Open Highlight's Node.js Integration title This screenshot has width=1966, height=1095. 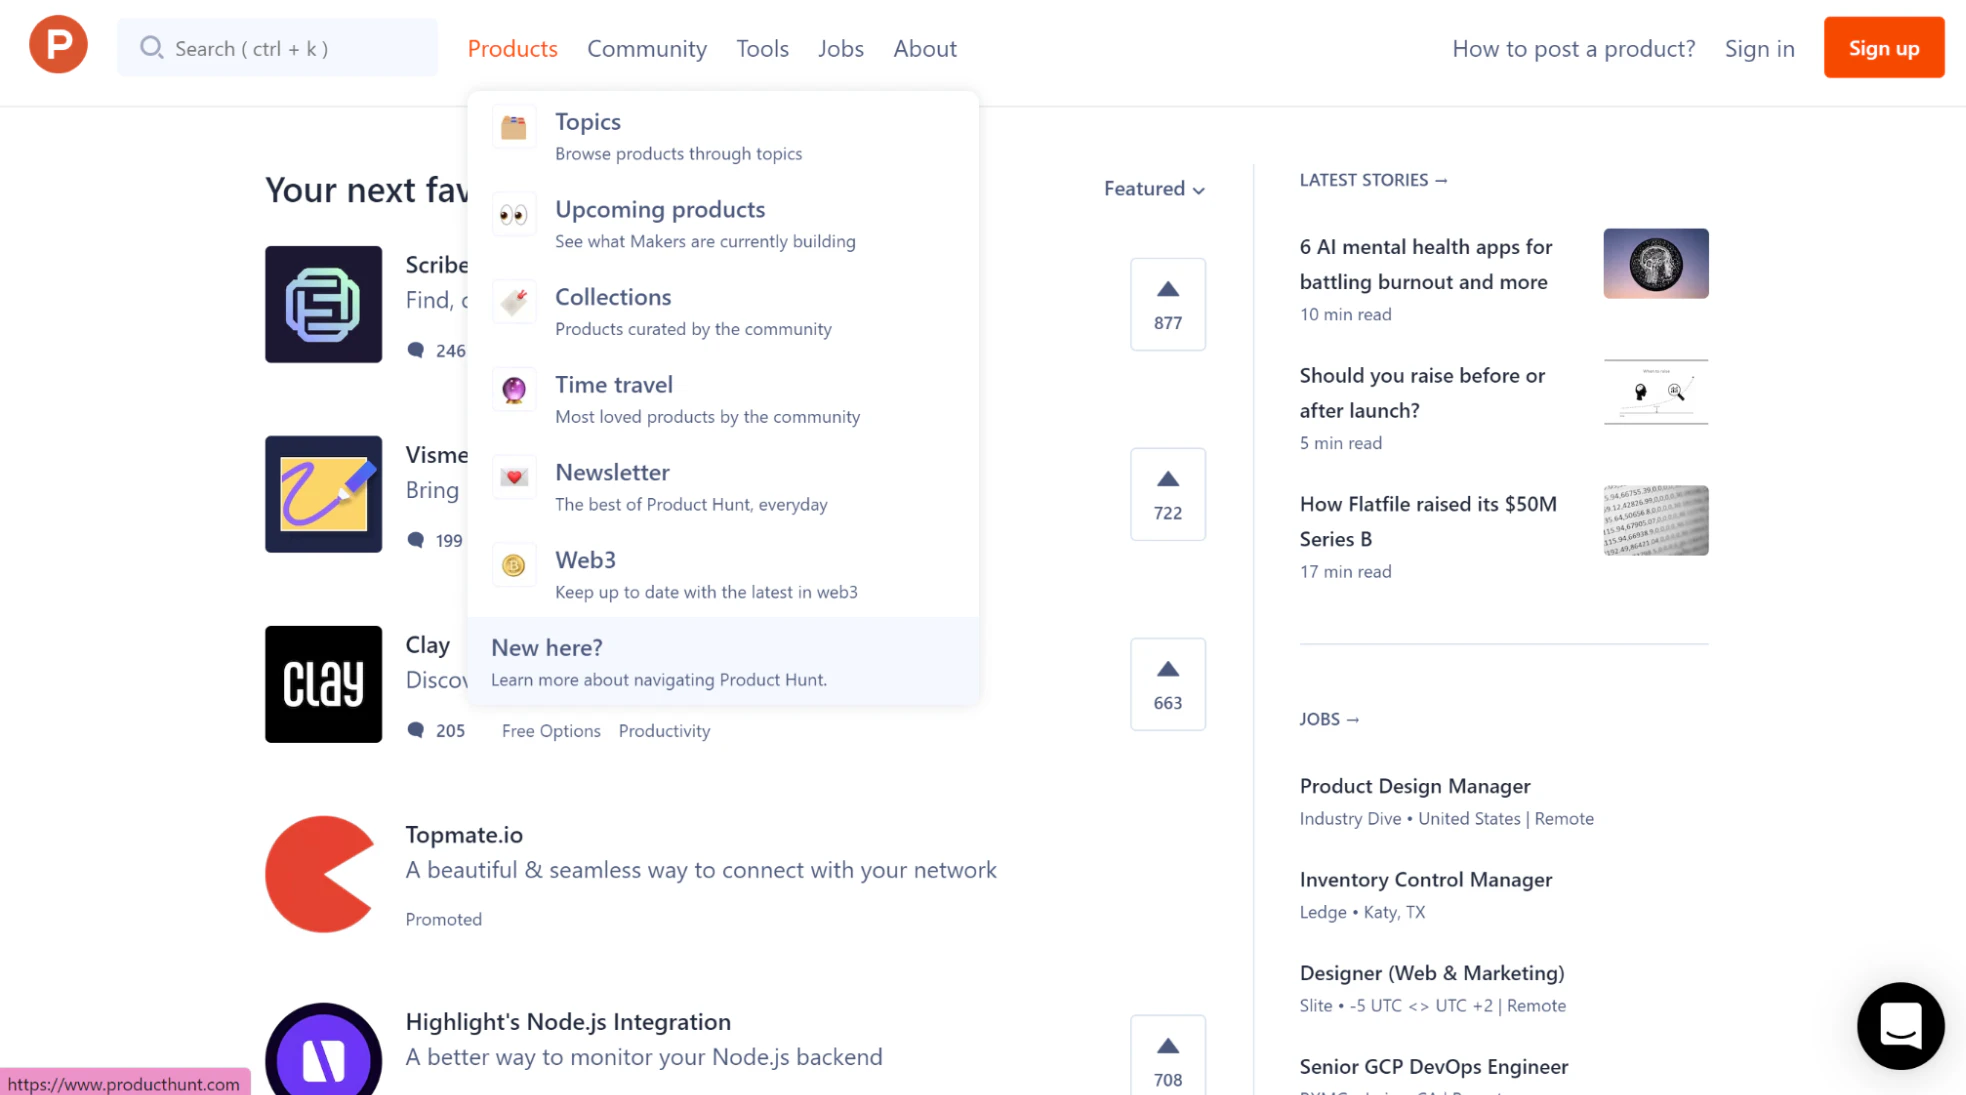coord(568,1022)
